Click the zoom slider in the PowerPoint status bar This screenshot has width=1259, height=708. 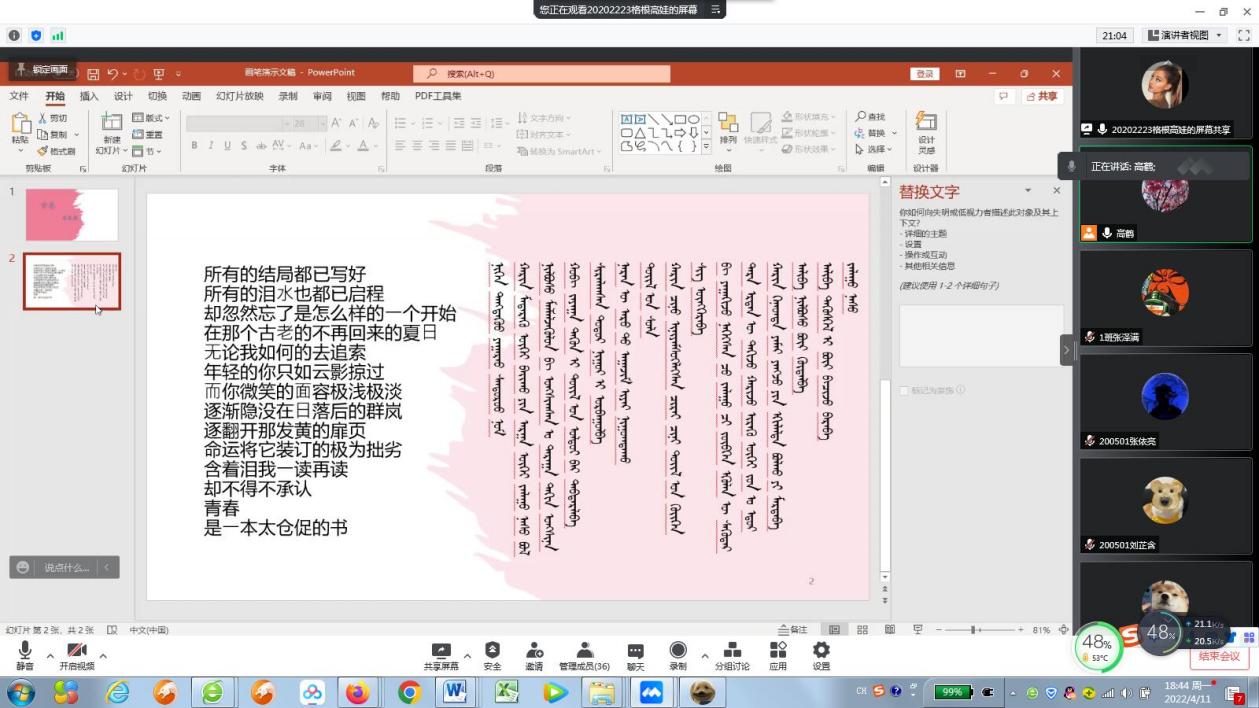977,630
